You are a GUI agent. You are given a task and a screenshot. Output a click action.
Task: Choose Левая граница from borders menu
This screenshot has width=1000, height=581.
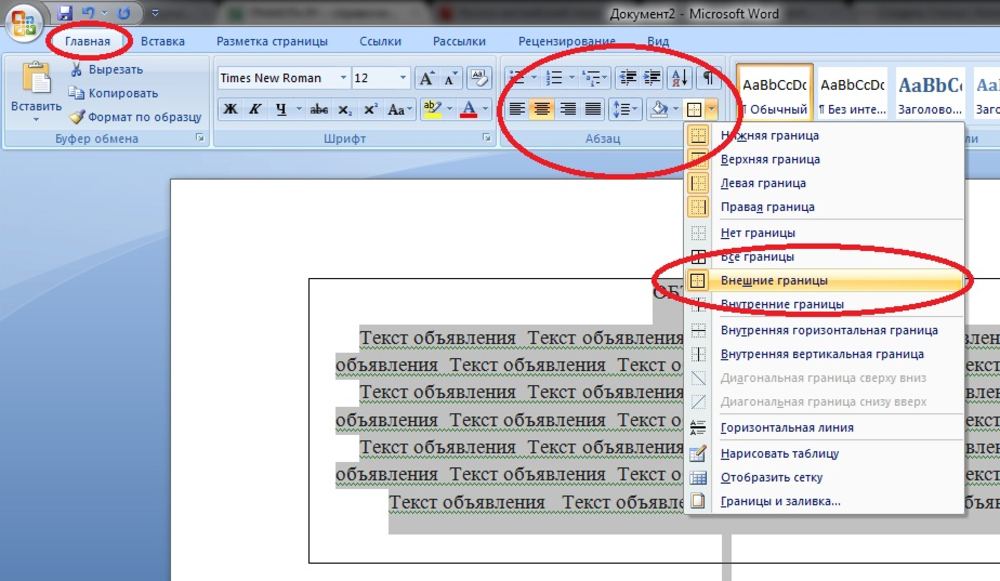coord(824,183)
